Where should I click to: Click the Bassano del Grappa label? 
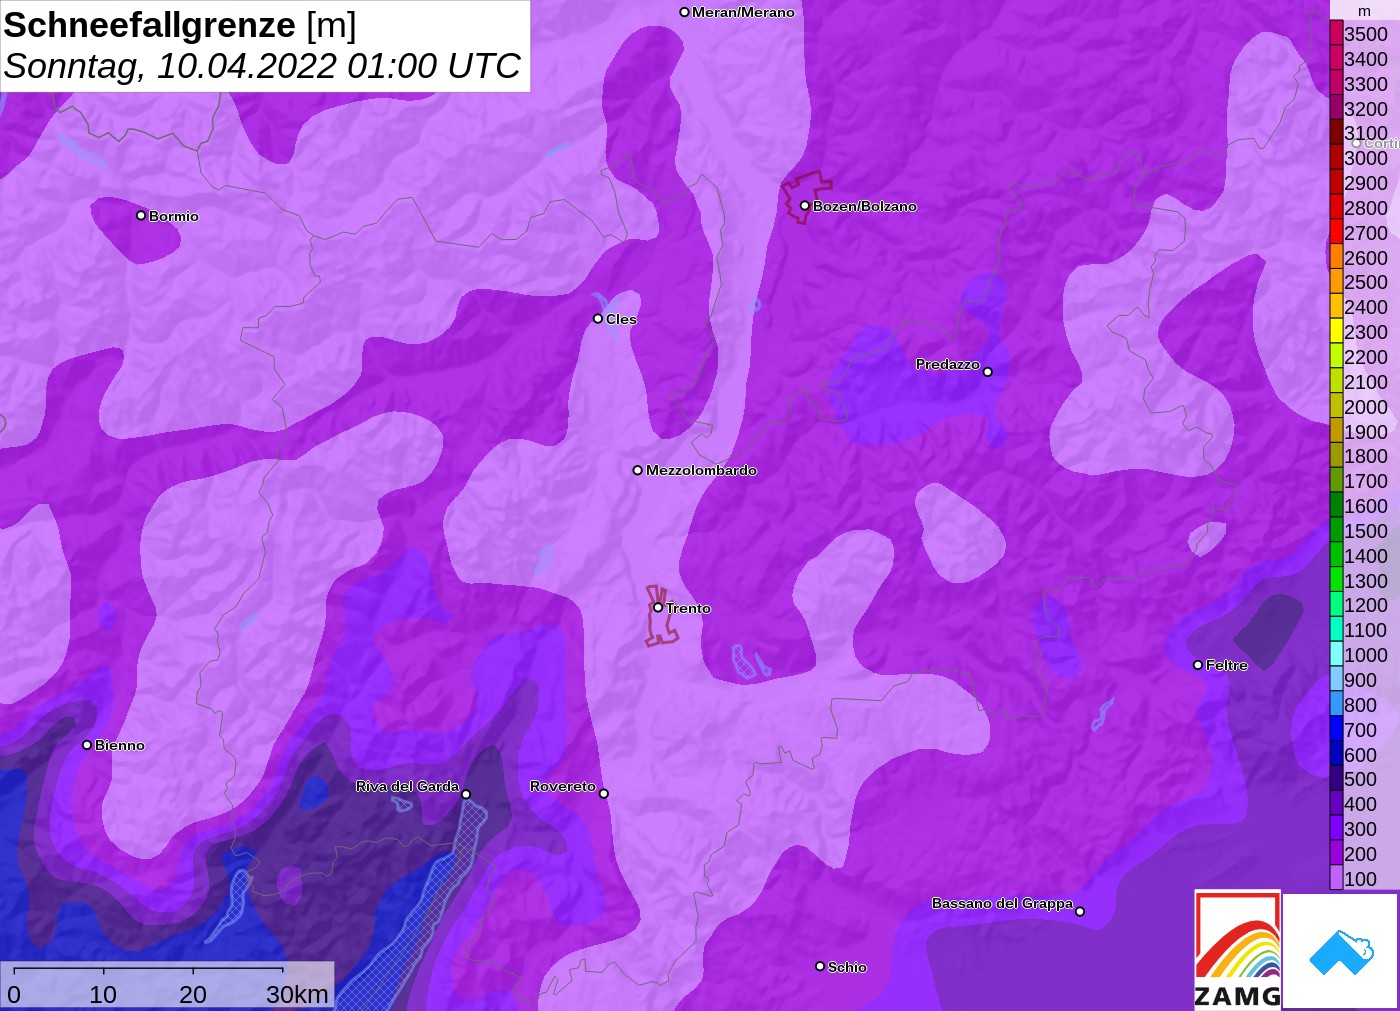coord(1002,903)
